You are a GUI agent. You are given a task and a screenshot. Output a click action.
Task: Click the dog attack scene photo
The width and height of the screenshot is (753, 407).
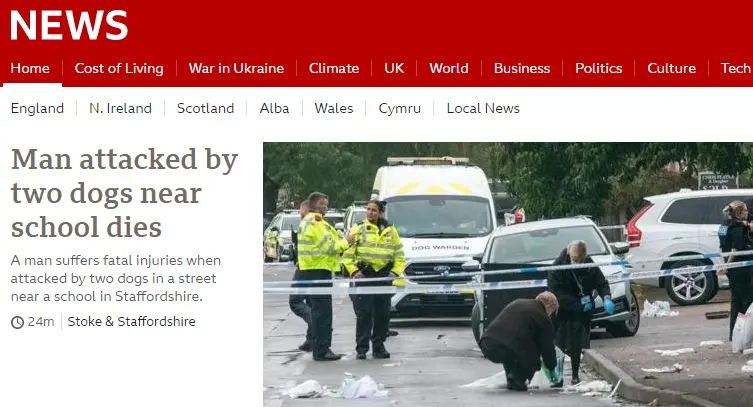click(x=508, y=275)
